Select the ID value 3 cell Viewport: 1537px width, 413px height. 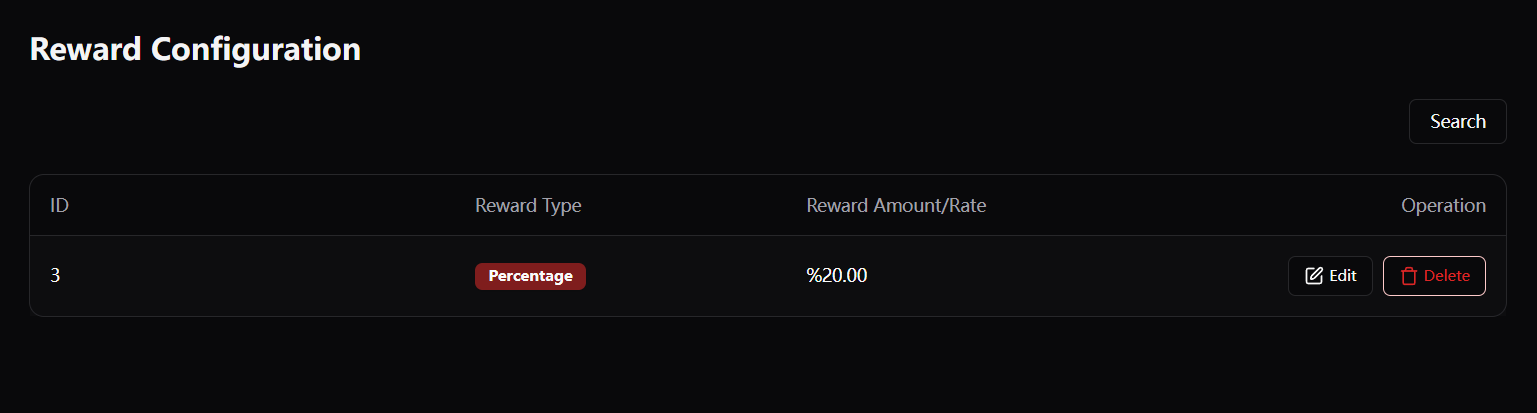55,276
